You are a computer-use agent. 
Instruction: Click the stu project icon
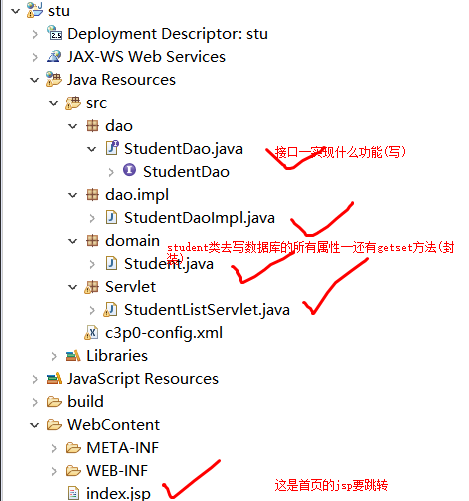[35, 10]
